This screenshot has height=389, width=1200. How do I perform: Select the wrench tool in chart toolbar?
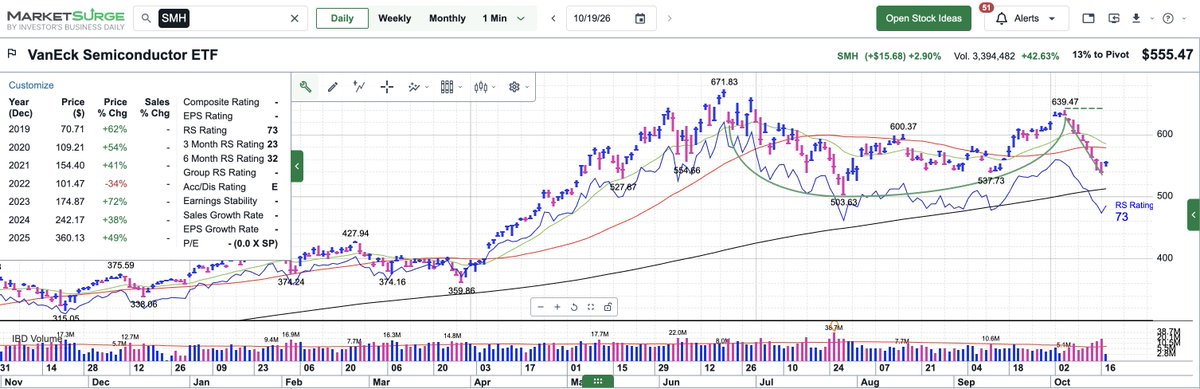pos(306,87)
